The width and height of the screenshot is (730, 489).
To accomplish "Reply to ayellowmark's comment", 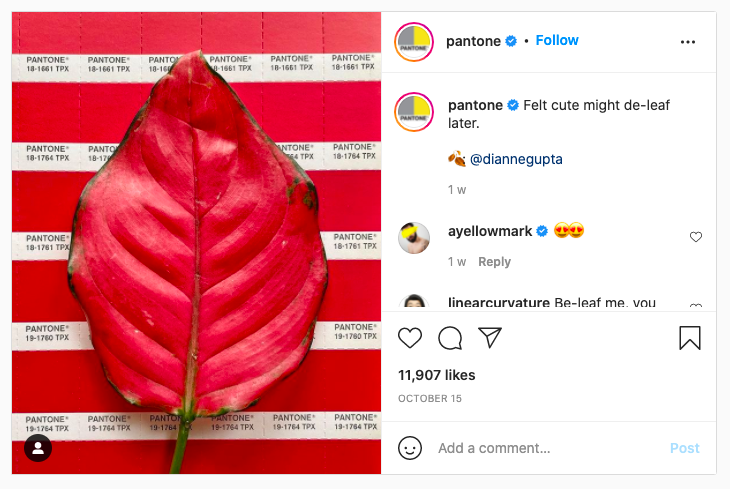I will pyautogui.click(x=494, y=262).
